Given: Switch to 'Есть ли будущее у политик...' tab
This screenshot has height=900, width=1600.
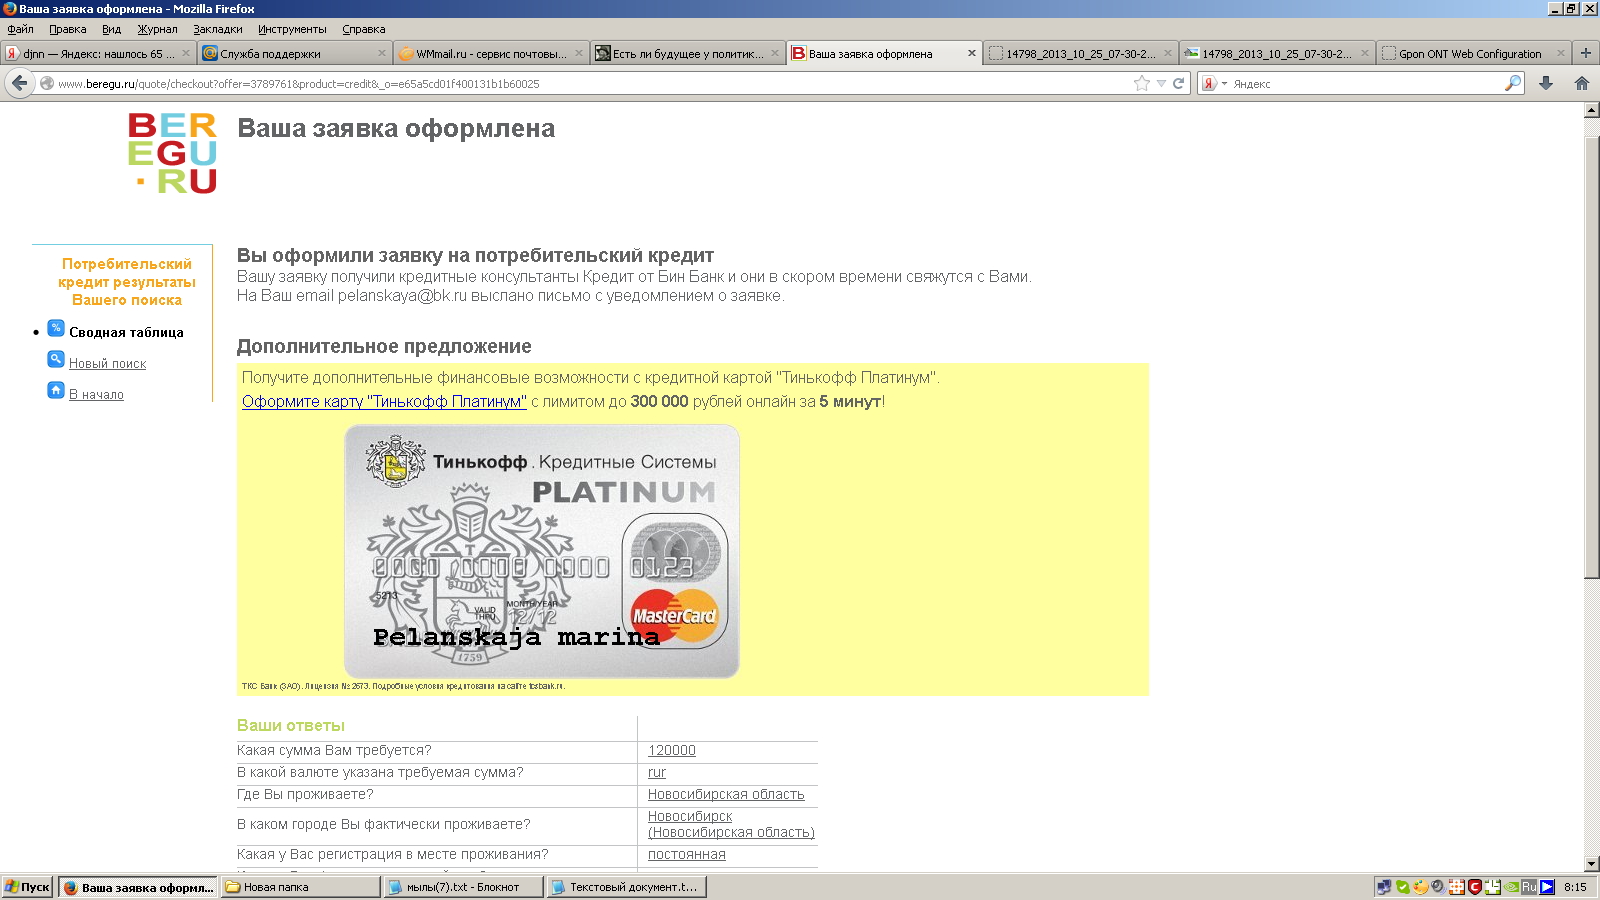Looking at the screenshot, I should point(687,53).
